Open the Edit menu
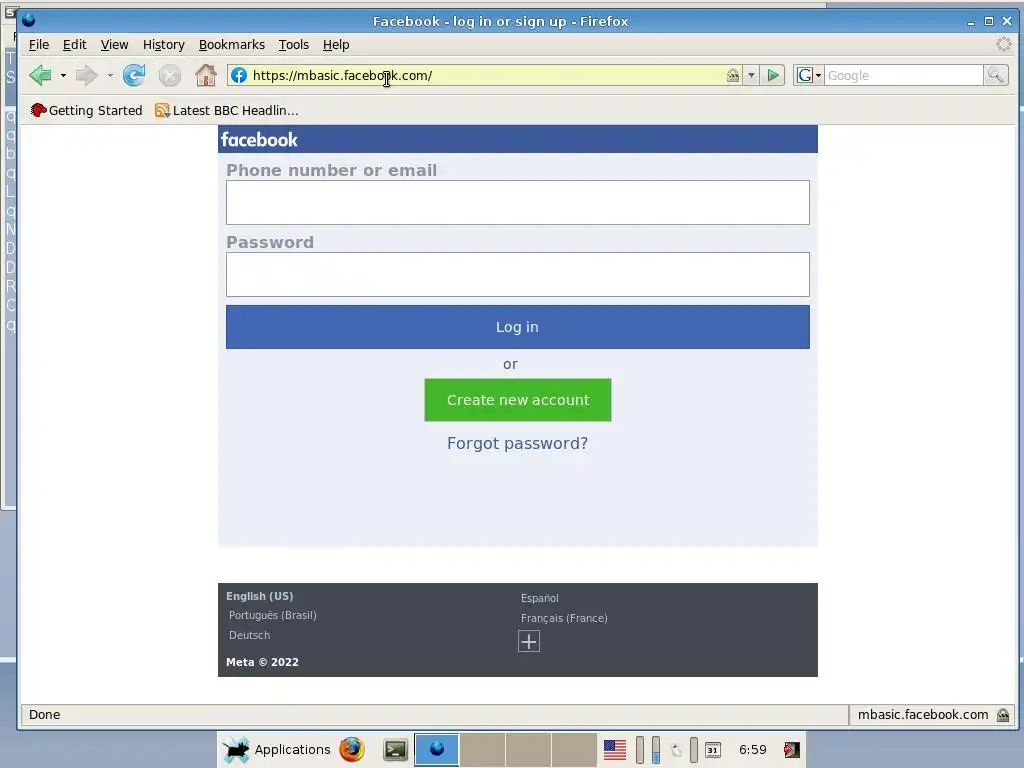Image resolution: width=1024 pixels, height=768 pixels. click(x=74, y=44)
